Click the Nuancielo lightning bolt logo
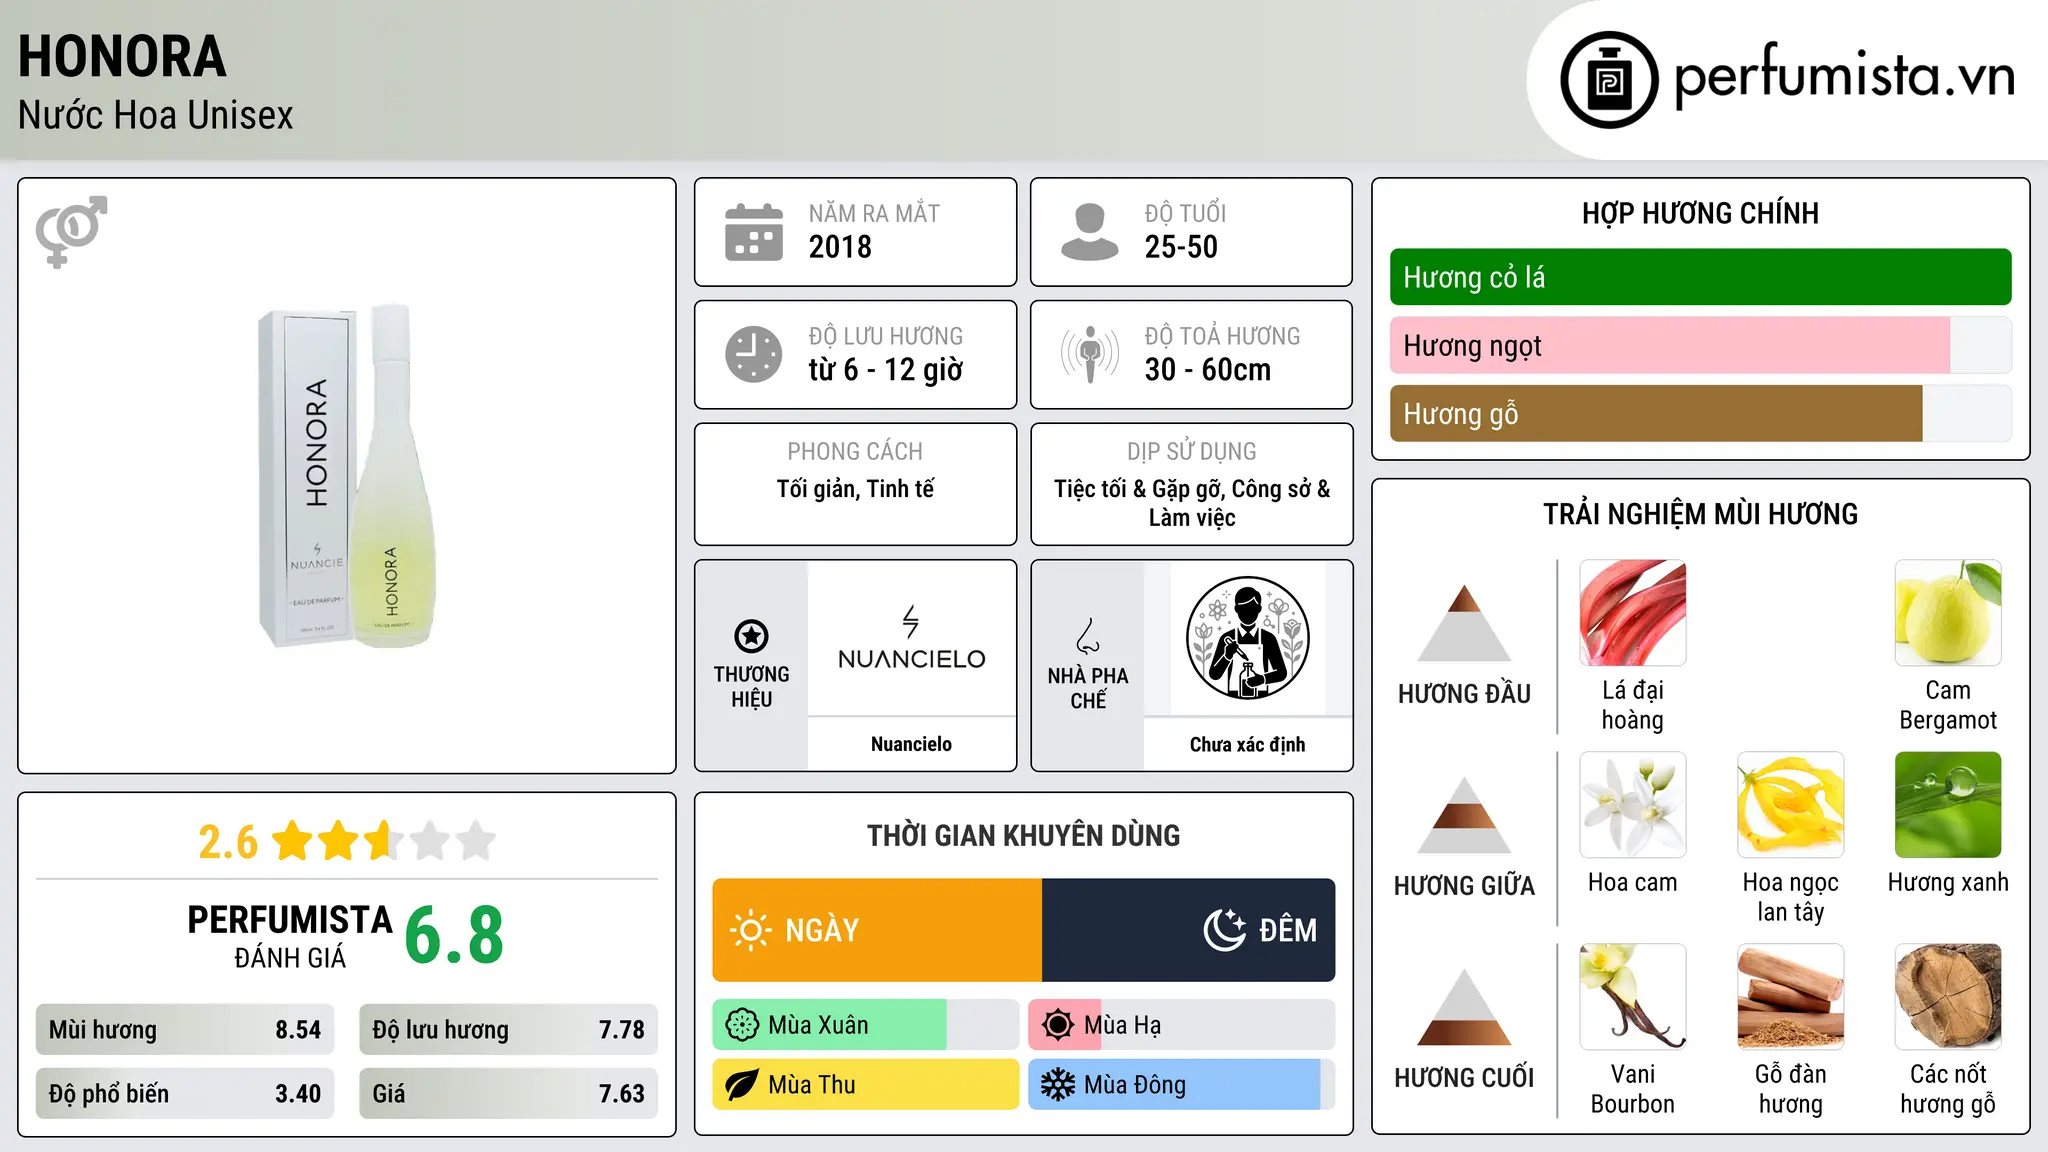Viewport: 2048px width, 1152px height. (x=911, y=621)
